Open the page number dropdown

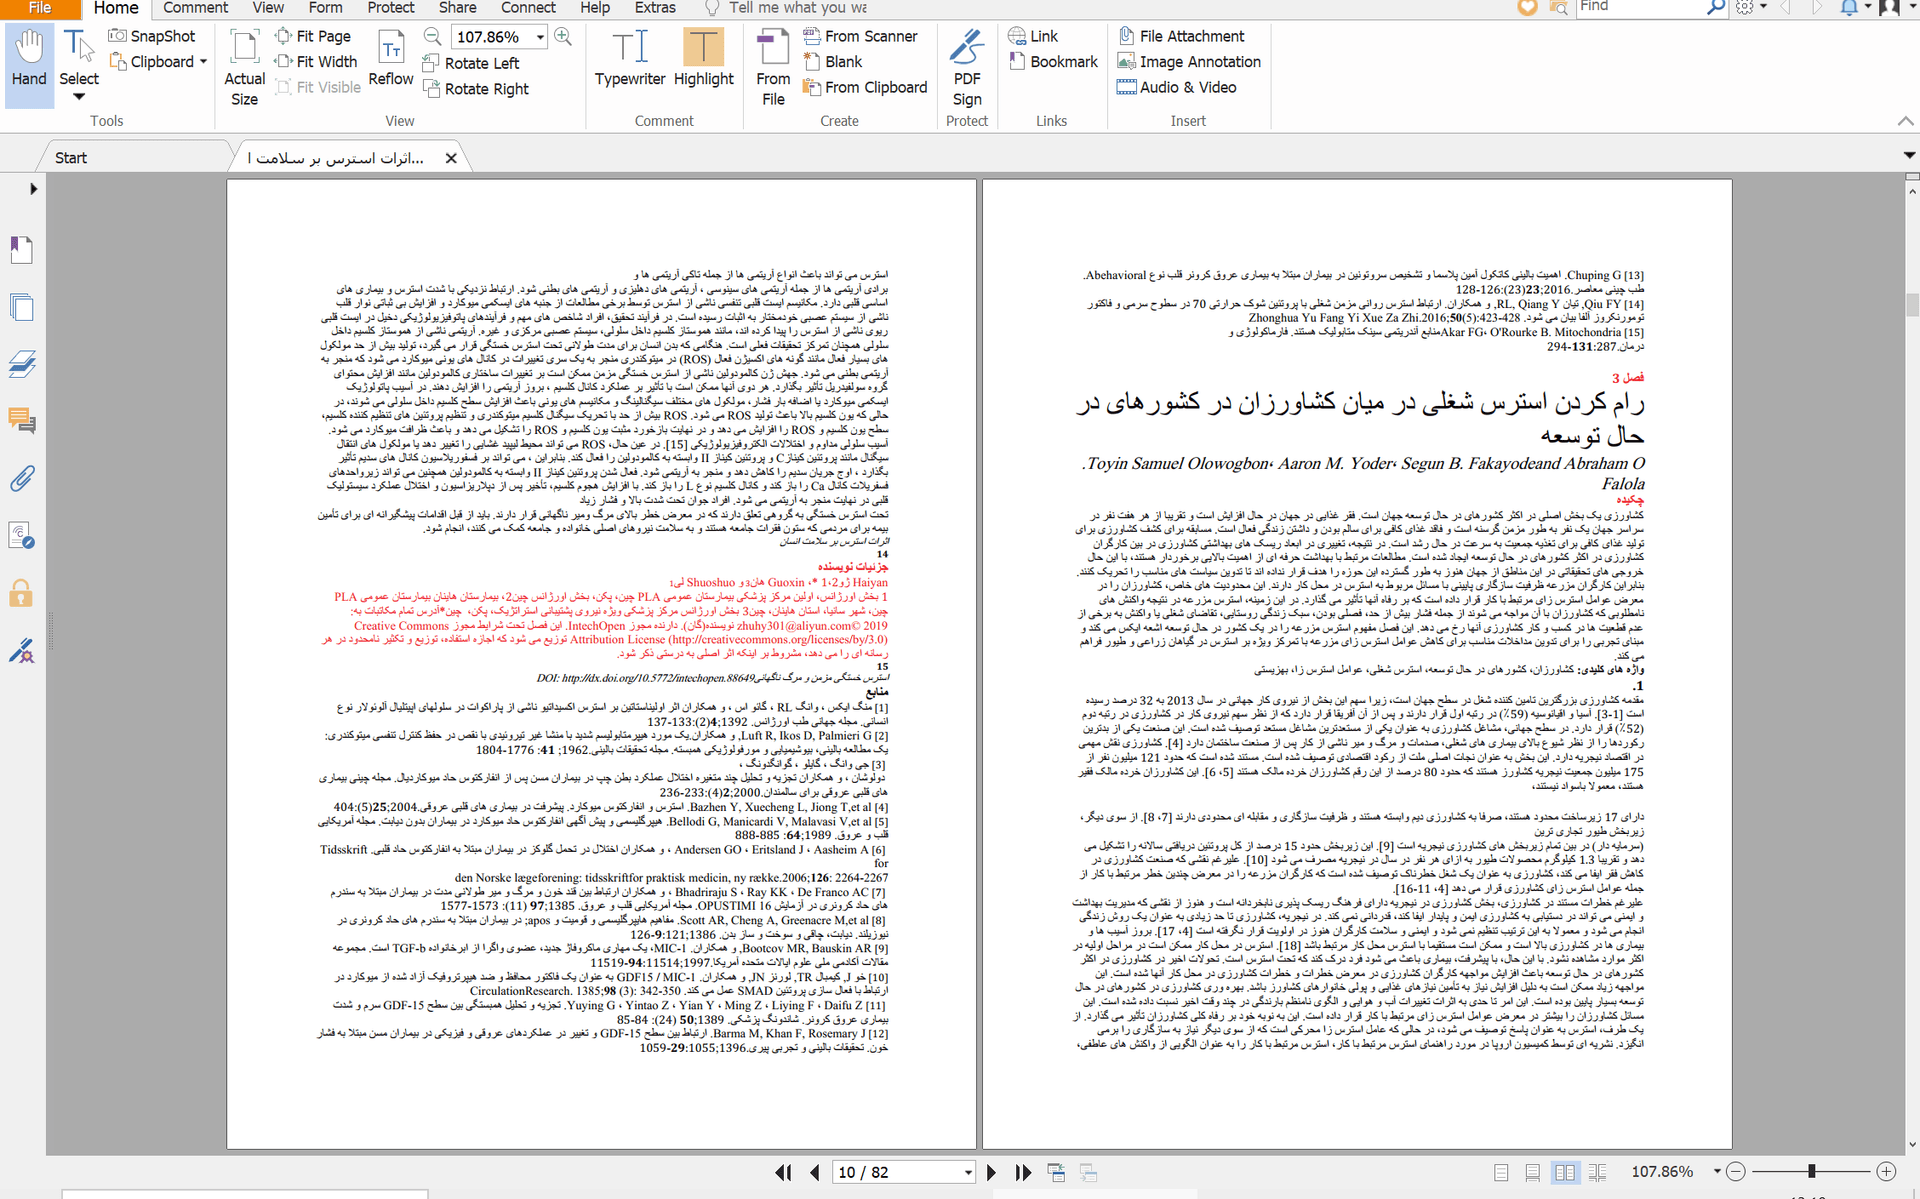tap(968, 1172)
